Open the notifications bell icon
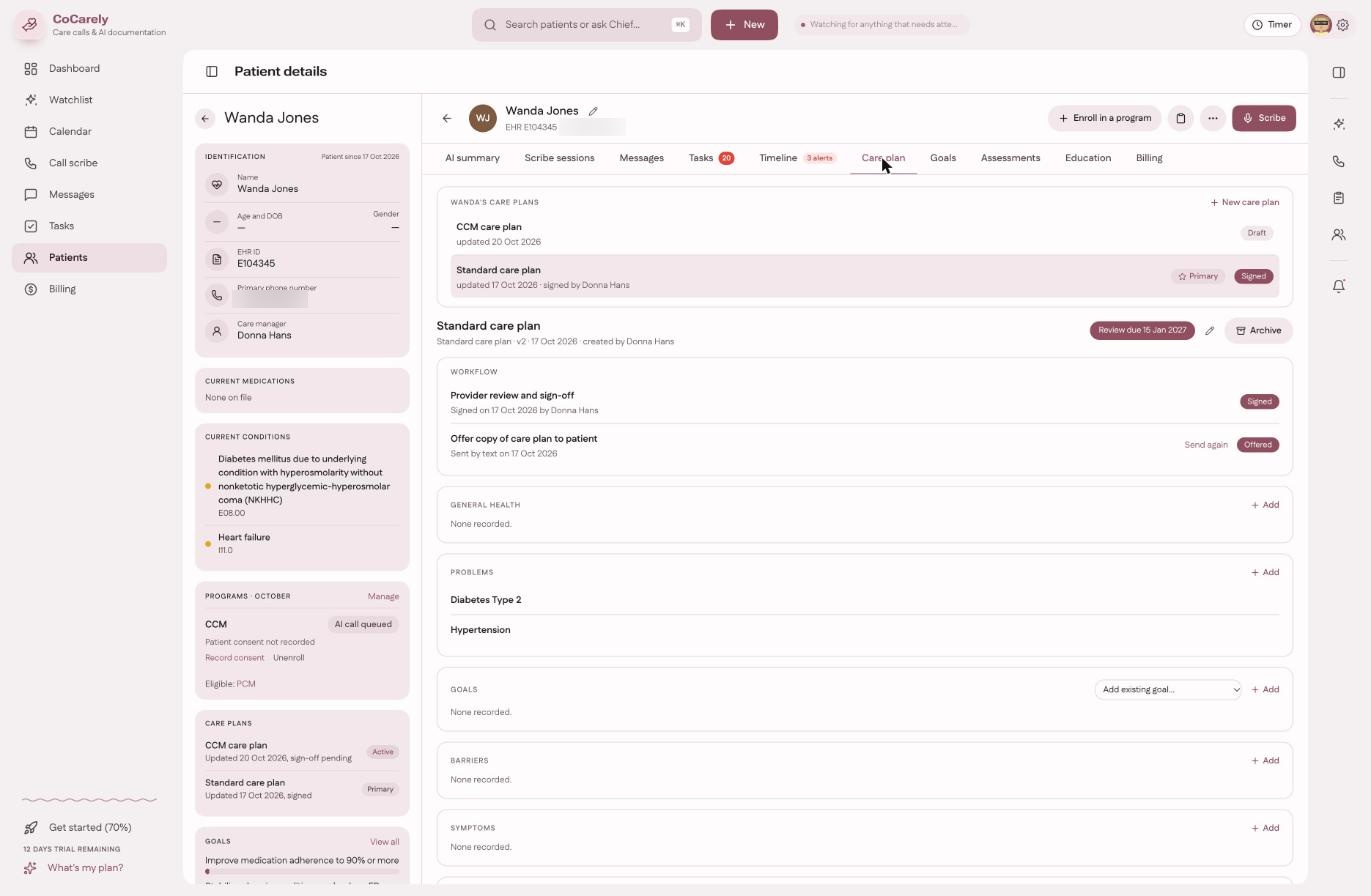 [1339, 287]
